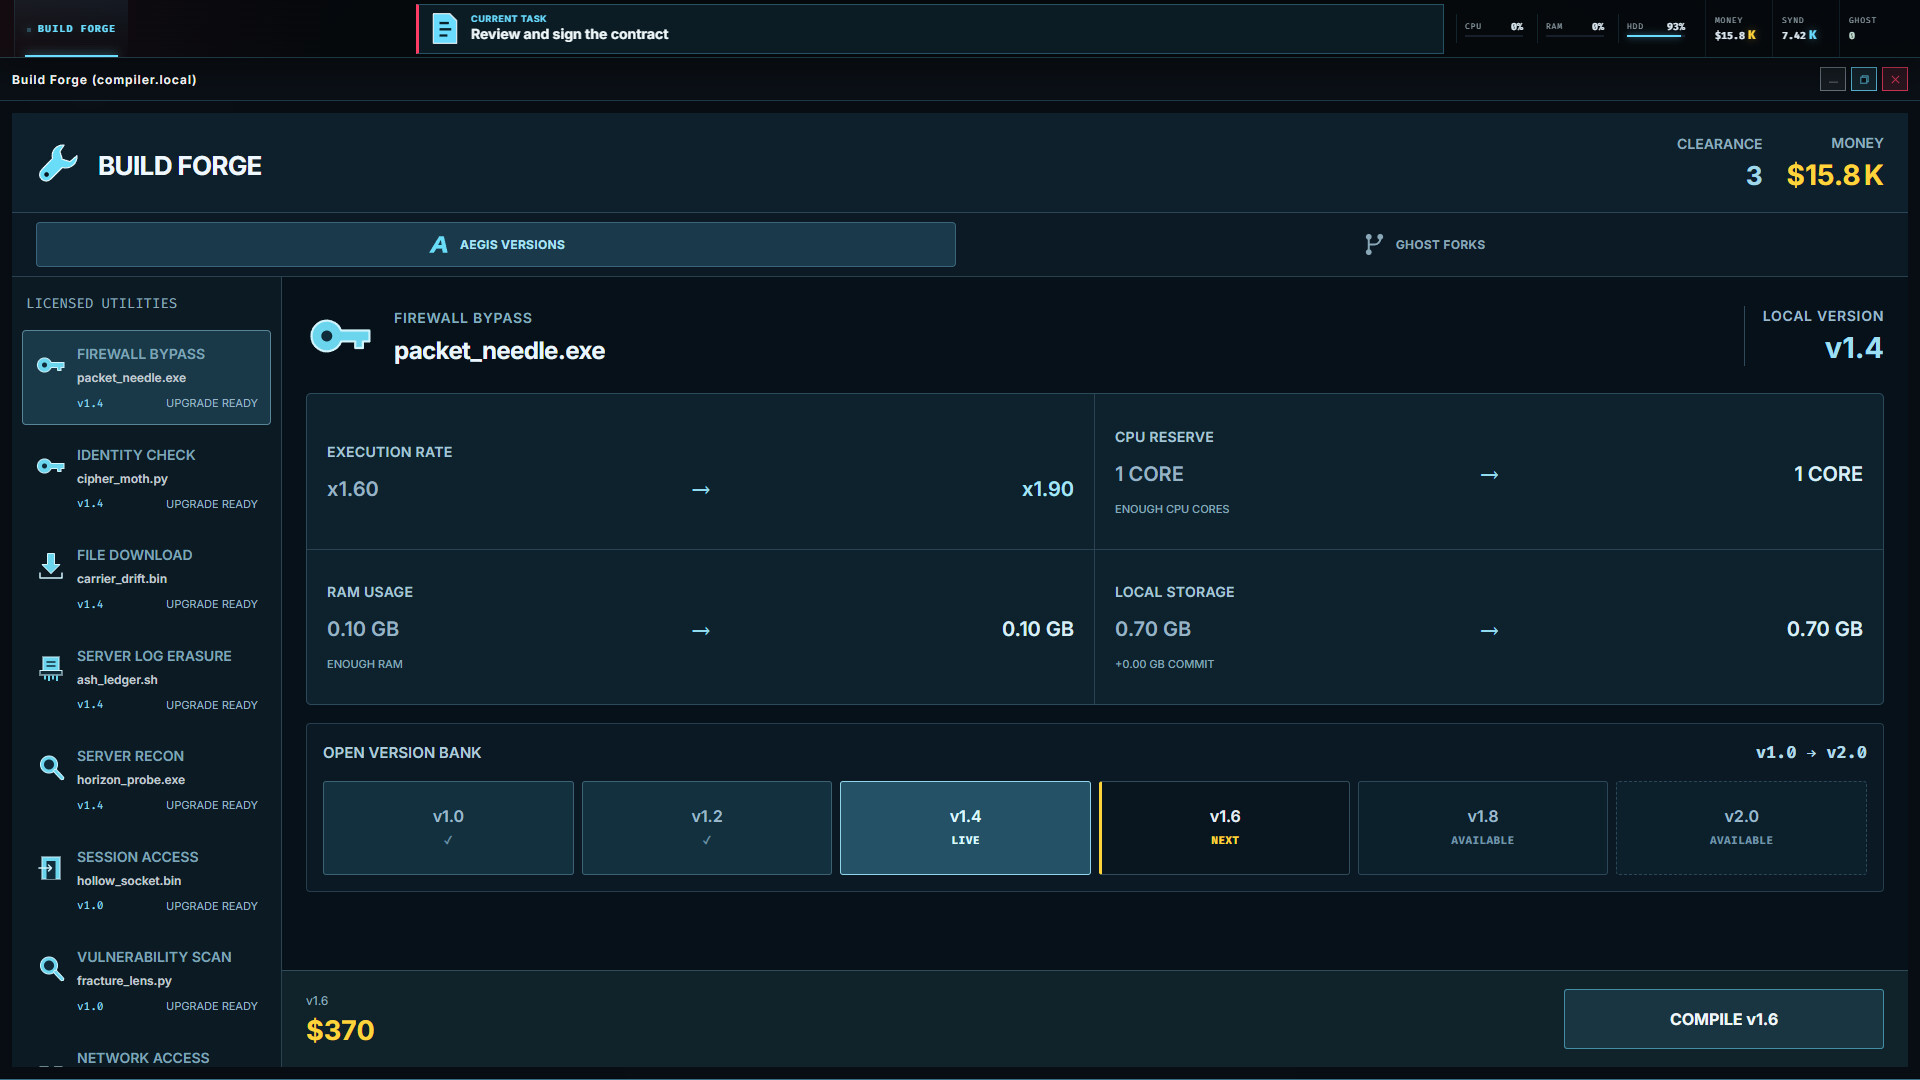Click the HDD 93% usage meter
This screenshot has width=1920, height=1080.
click(1656, 28)
